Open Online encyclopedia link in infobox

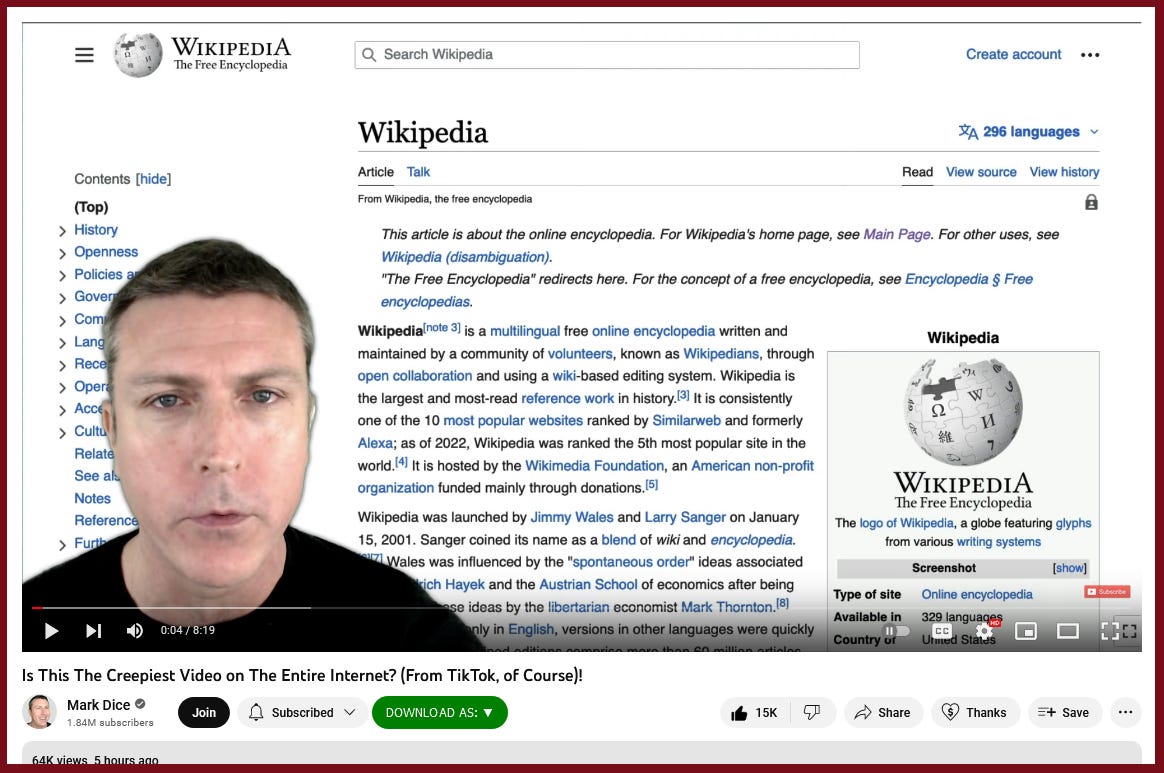click(977, 594)
